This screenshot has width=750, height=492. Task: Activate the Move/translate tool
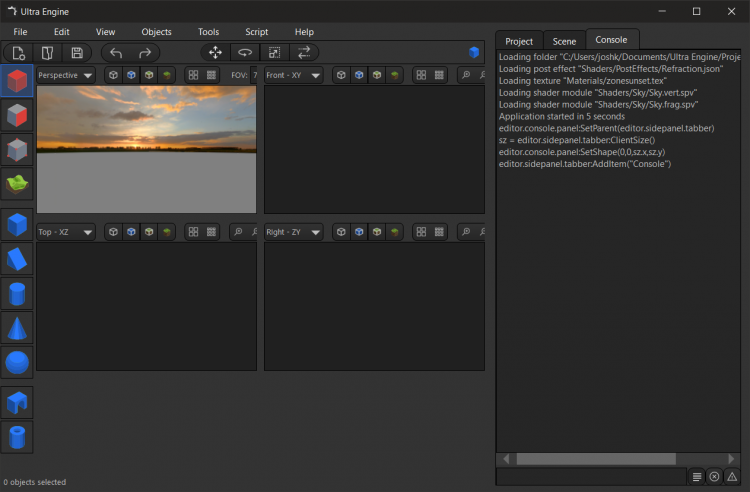pyautogui.click(x=215, y=52)
